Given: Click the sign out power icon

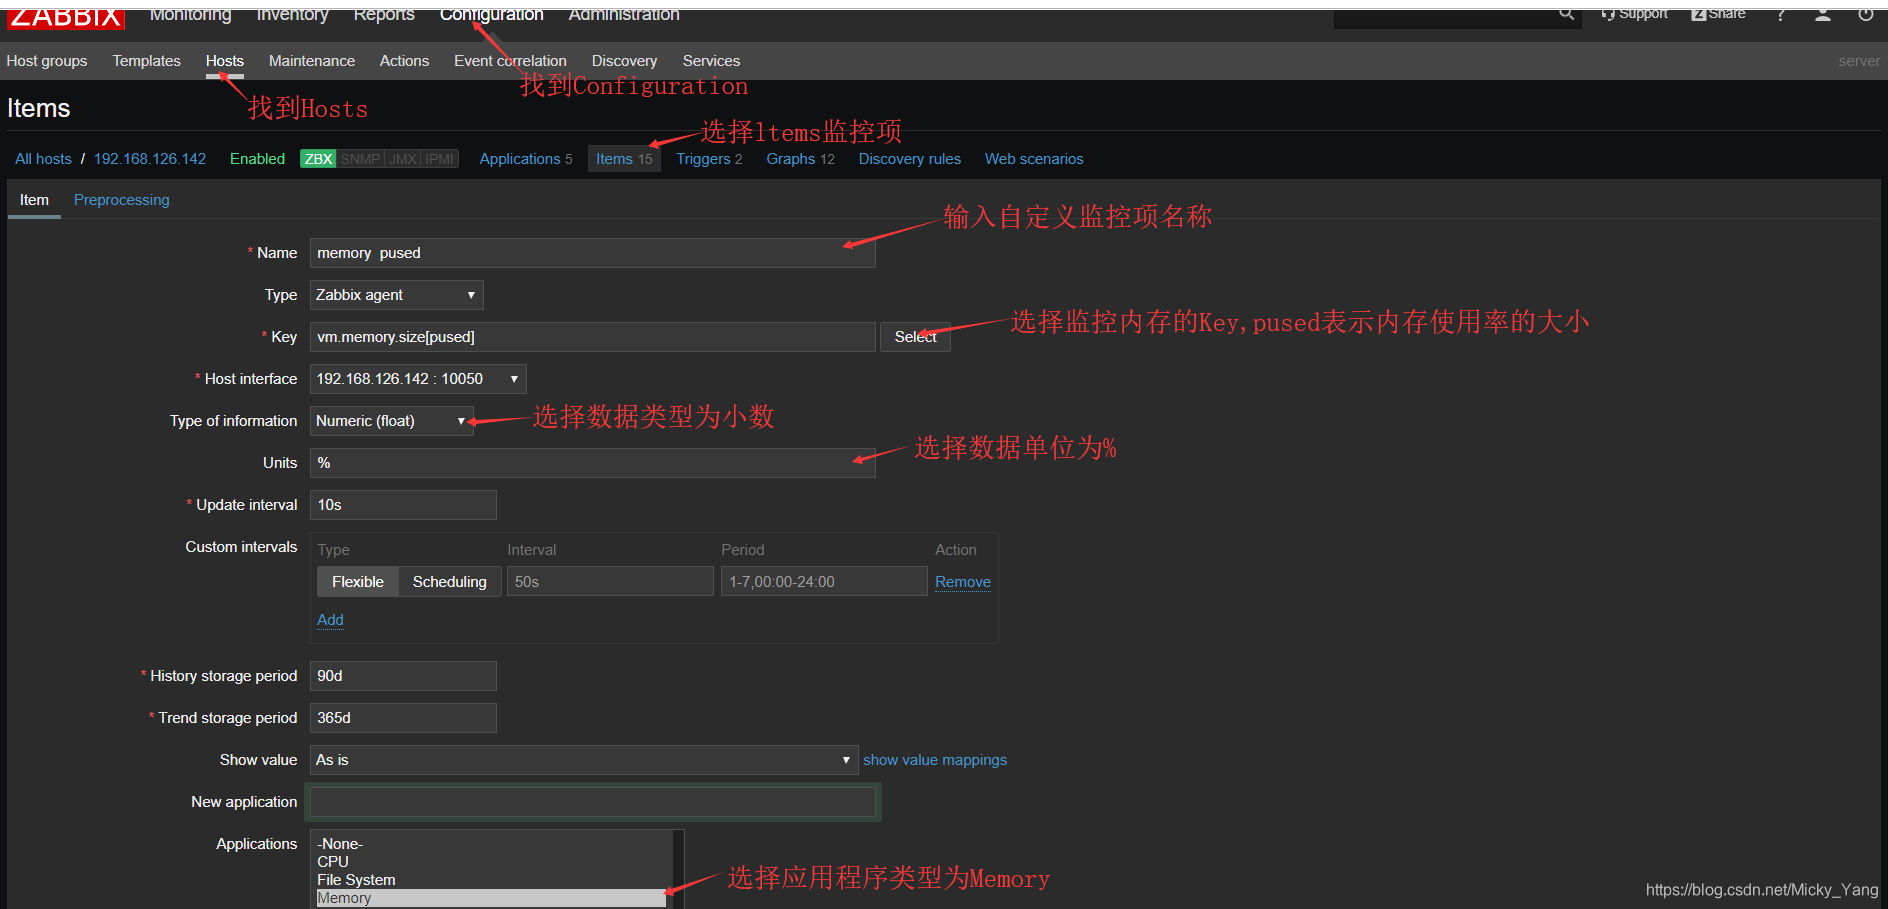Looking at the screenshot, I should pos(1865,15).
